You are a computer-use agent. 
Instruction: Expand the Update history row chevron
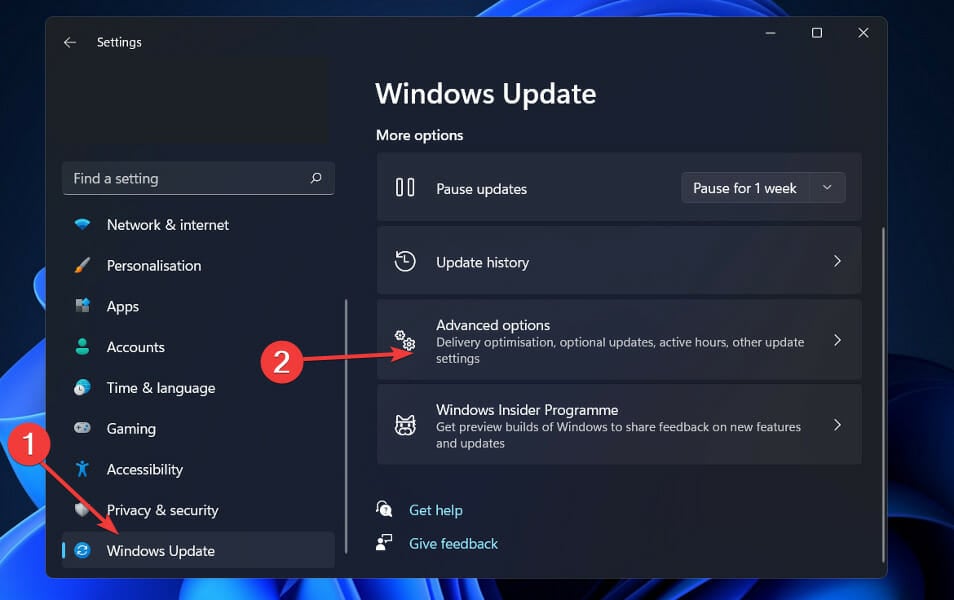pyautogui.click(x=837, y=261)
